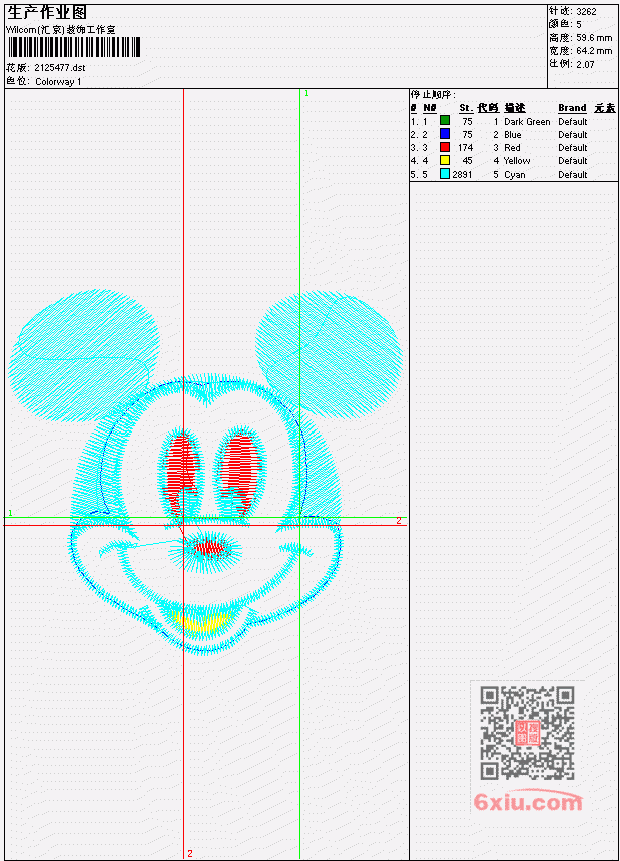Click the color count '颜色: 5'
This screenshot has height=861, width=620.
565,24
